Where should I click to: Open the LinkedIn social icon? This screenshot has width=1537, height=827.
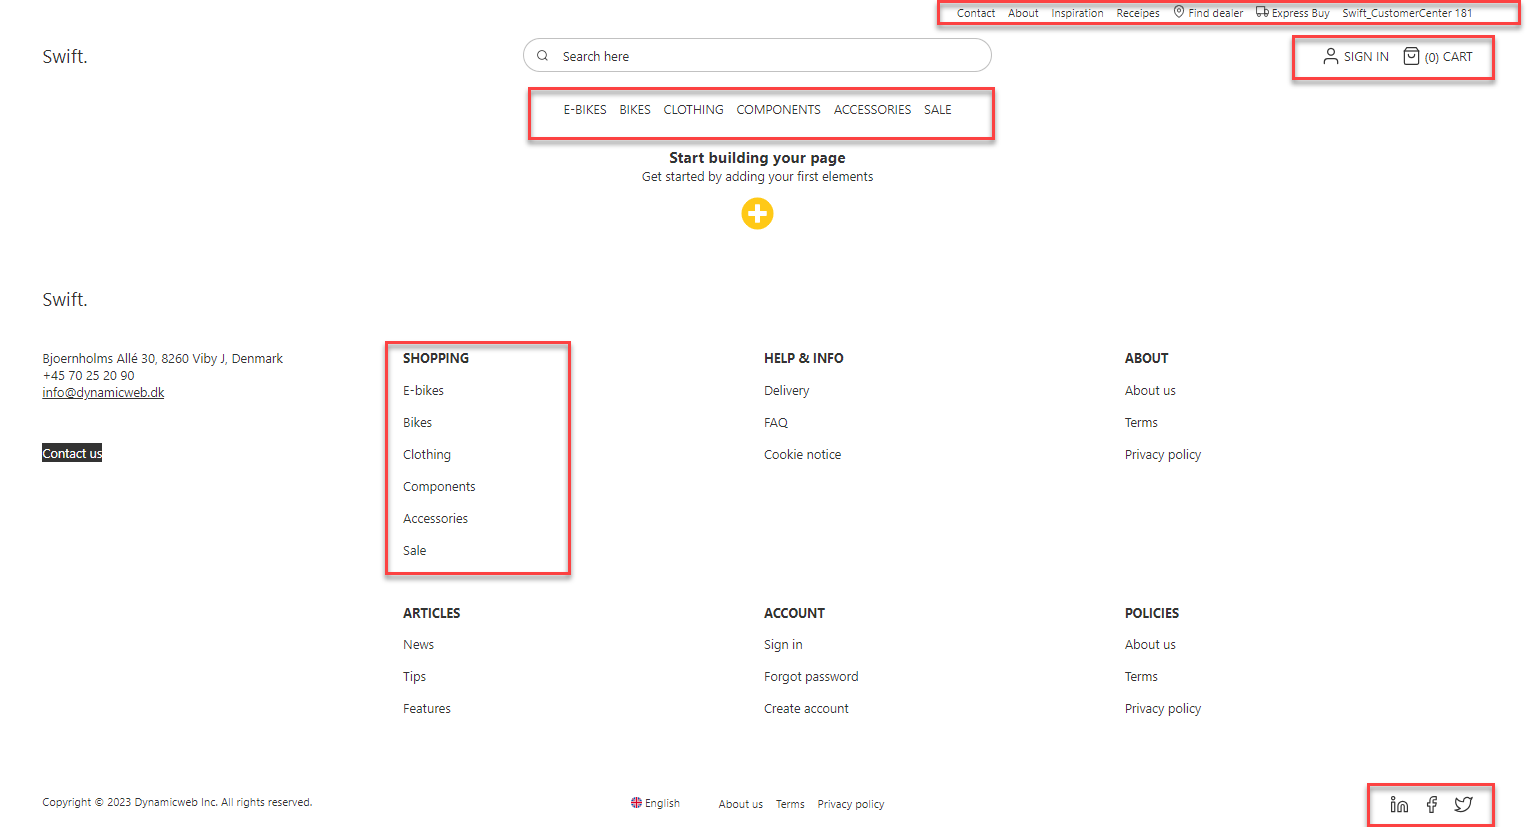pyautogui.click(x=1398, y=804)
